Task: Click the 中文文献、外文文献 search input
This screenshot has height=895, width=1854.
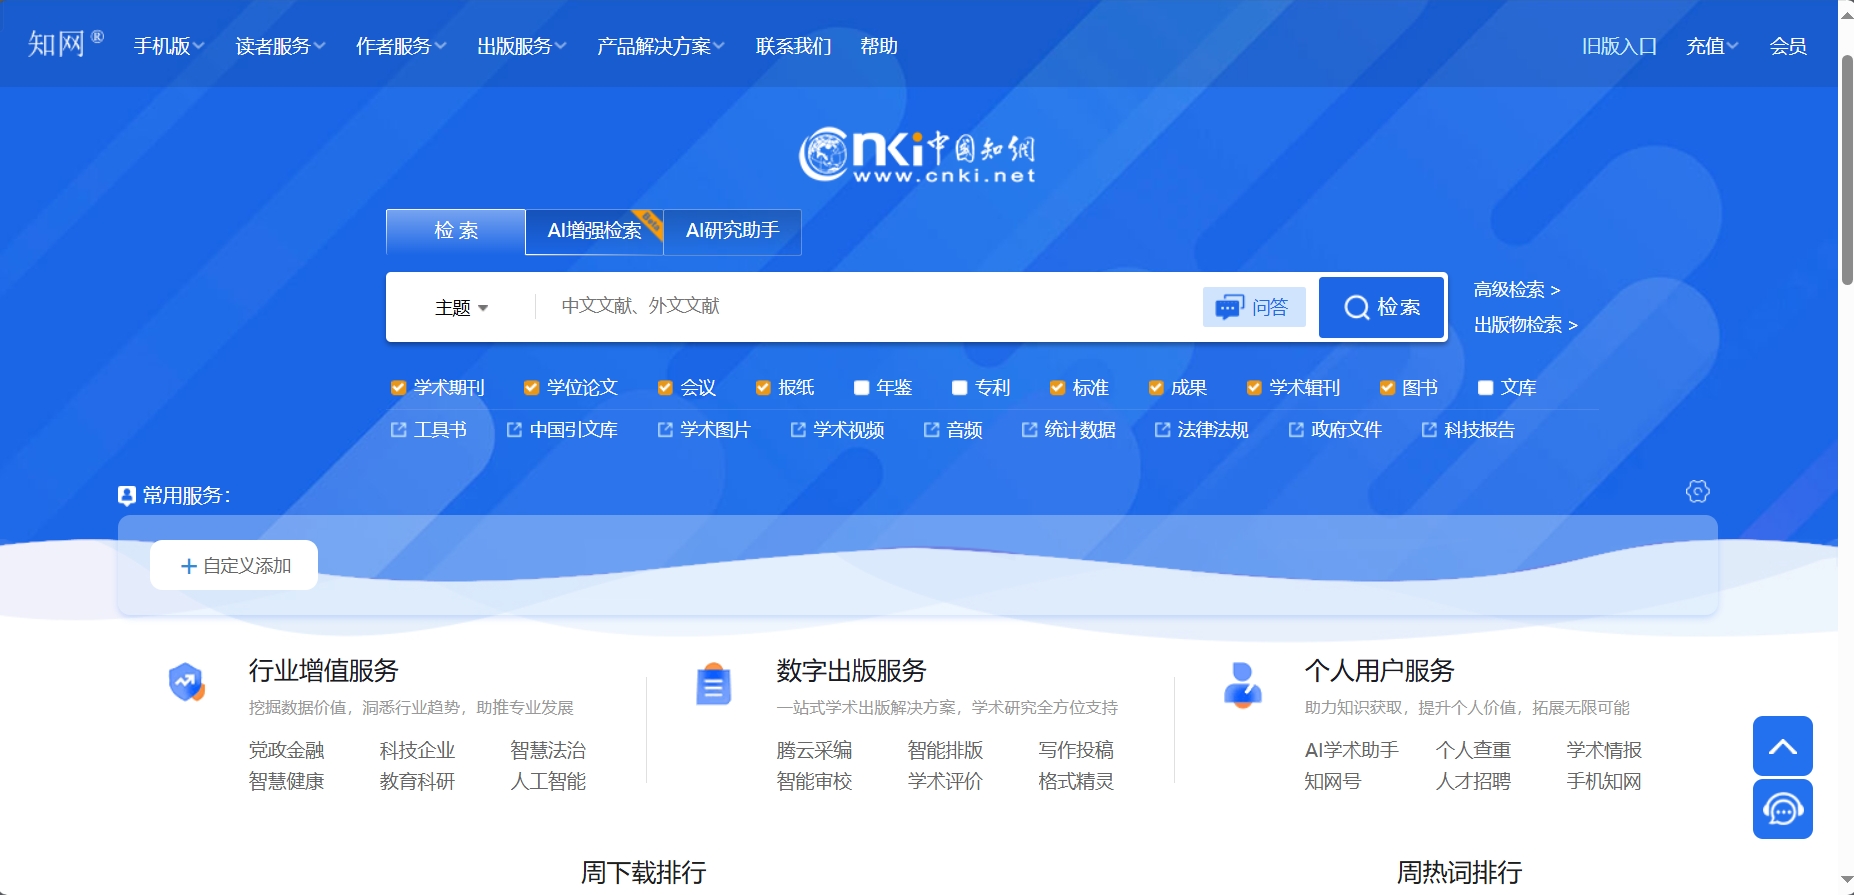Action: click(870, 306)
